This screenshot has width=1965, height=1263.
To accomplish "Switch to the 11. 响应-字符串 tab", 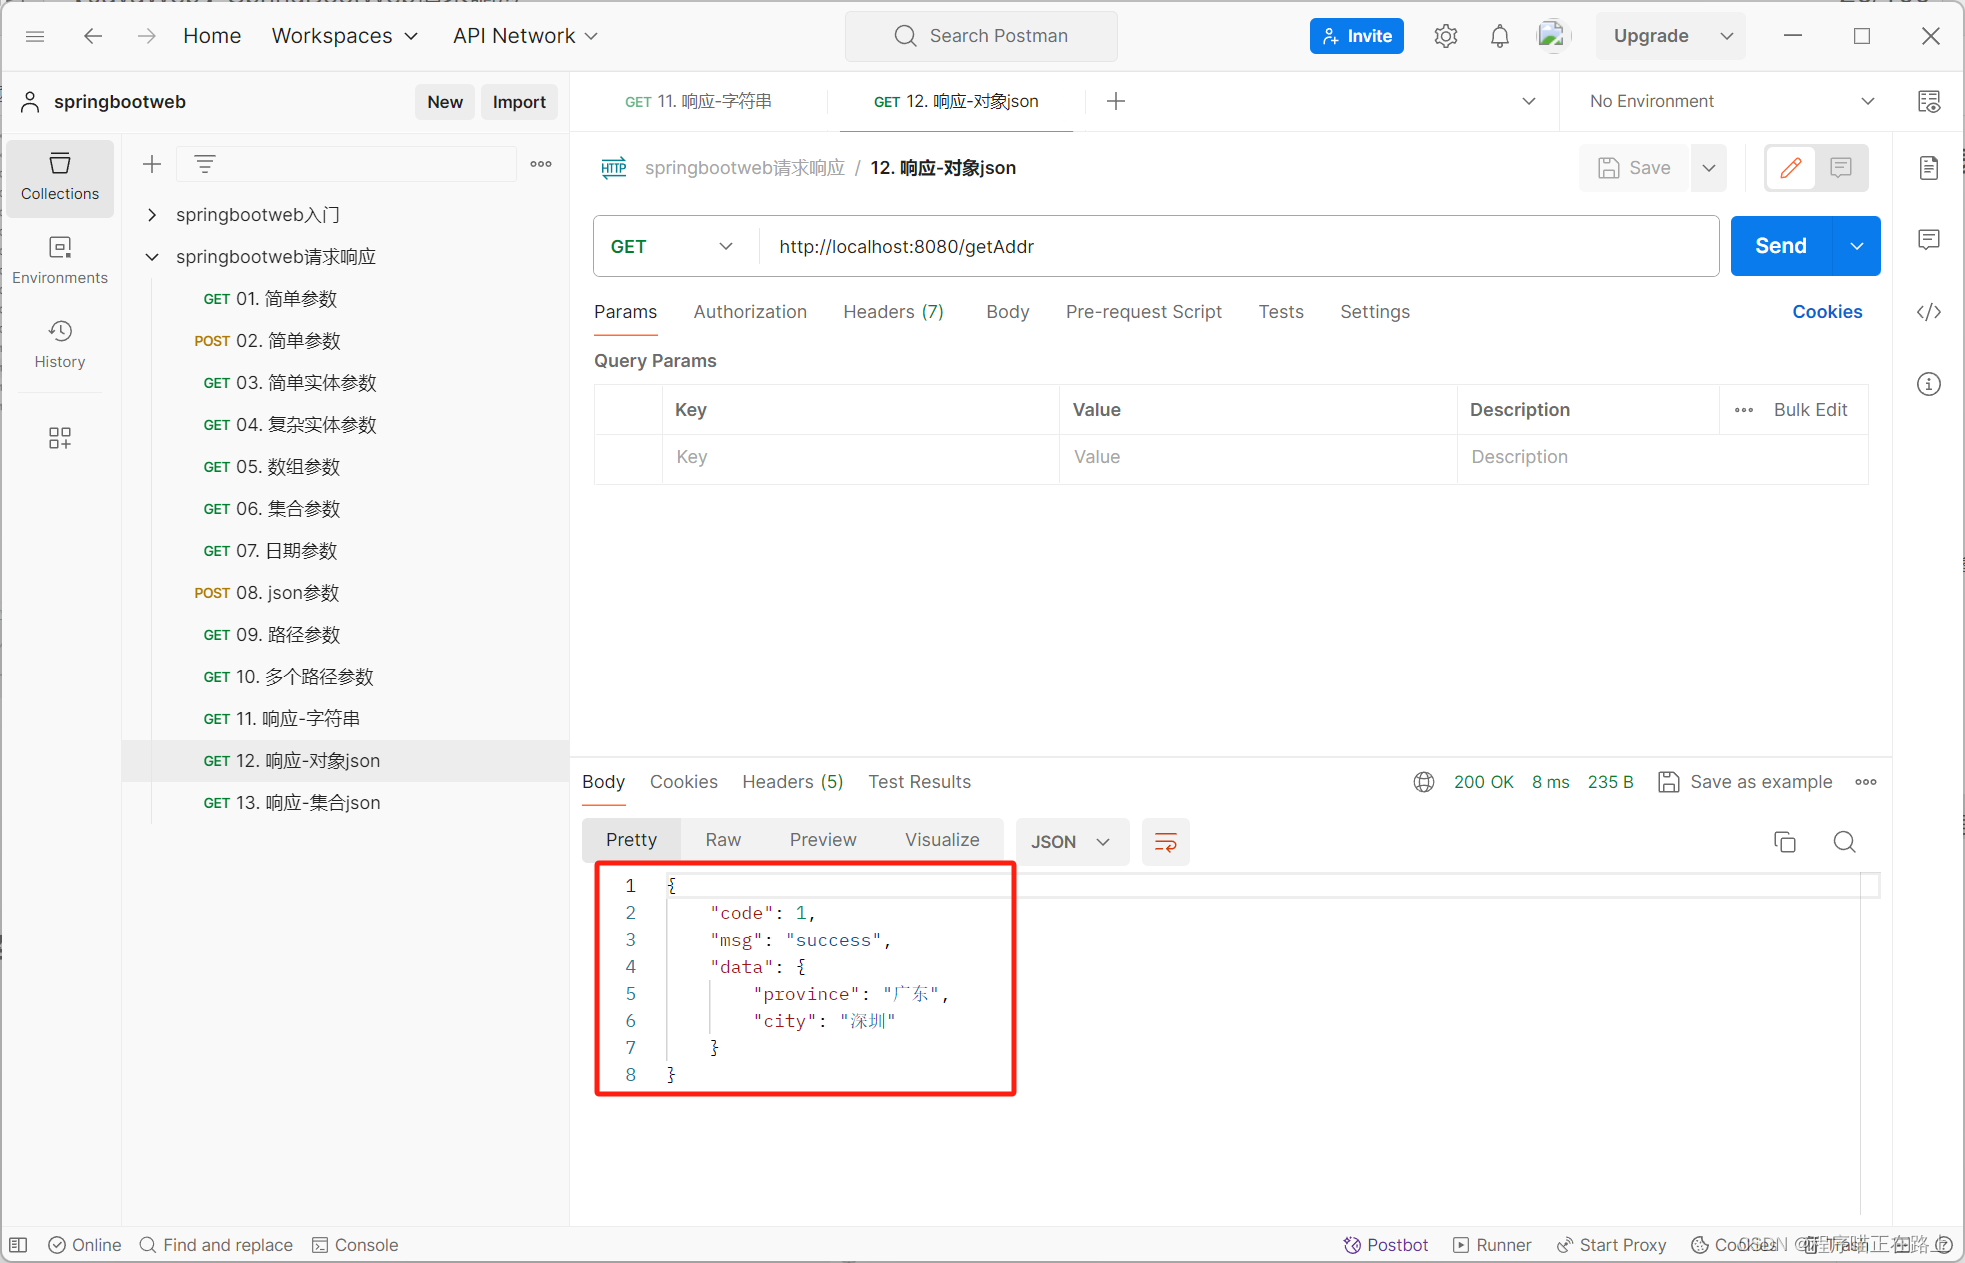I will (698, 101).
